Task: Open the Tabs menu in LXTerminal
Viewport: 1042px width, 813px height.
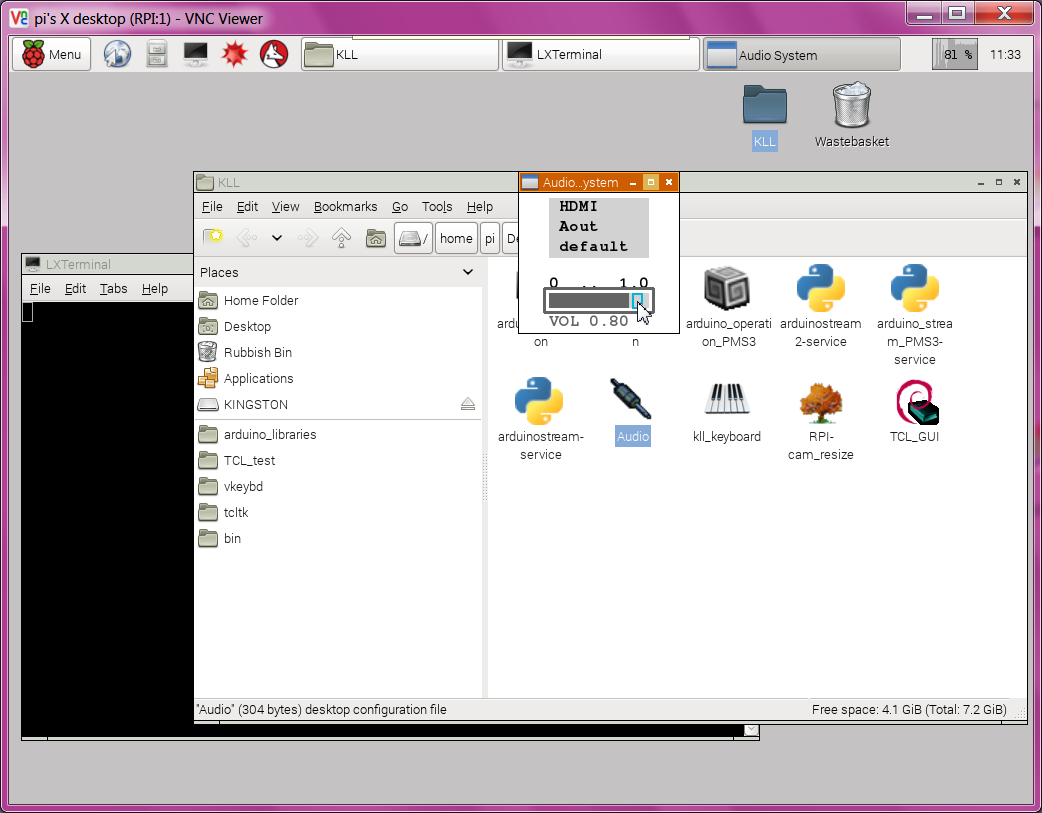Action: (113, 288)
